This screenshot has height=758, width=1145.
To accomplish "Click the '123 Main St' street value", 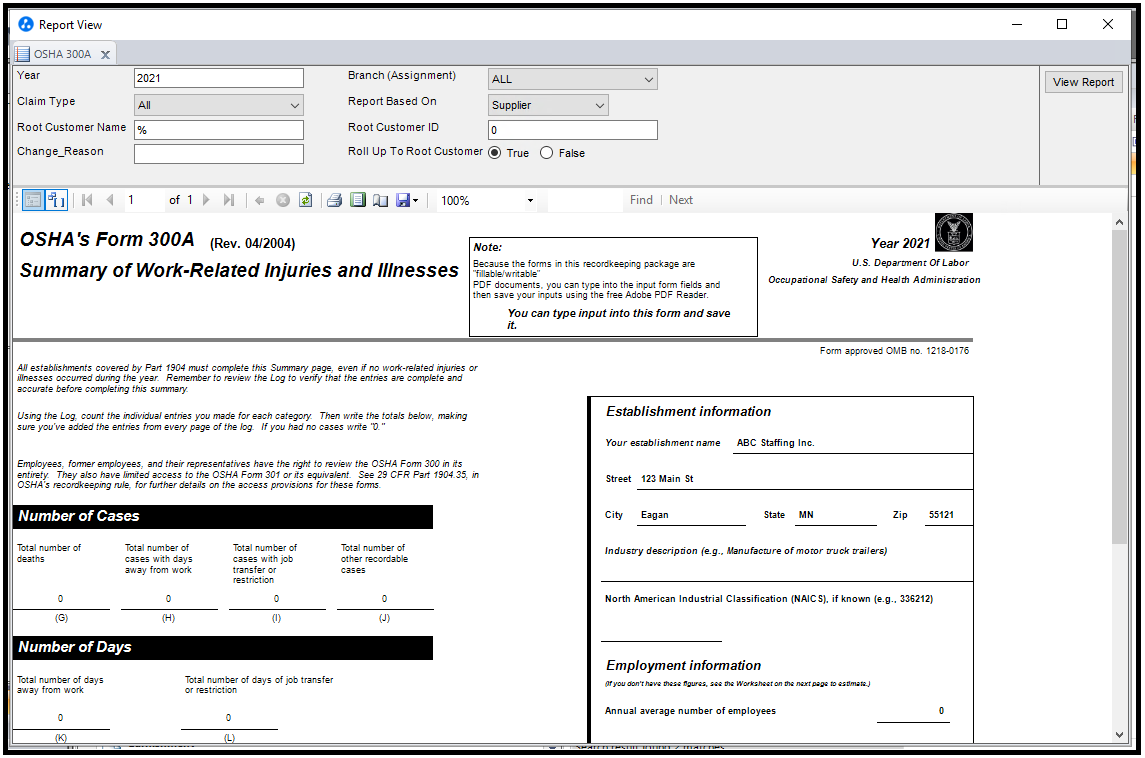I will point(667,479).
